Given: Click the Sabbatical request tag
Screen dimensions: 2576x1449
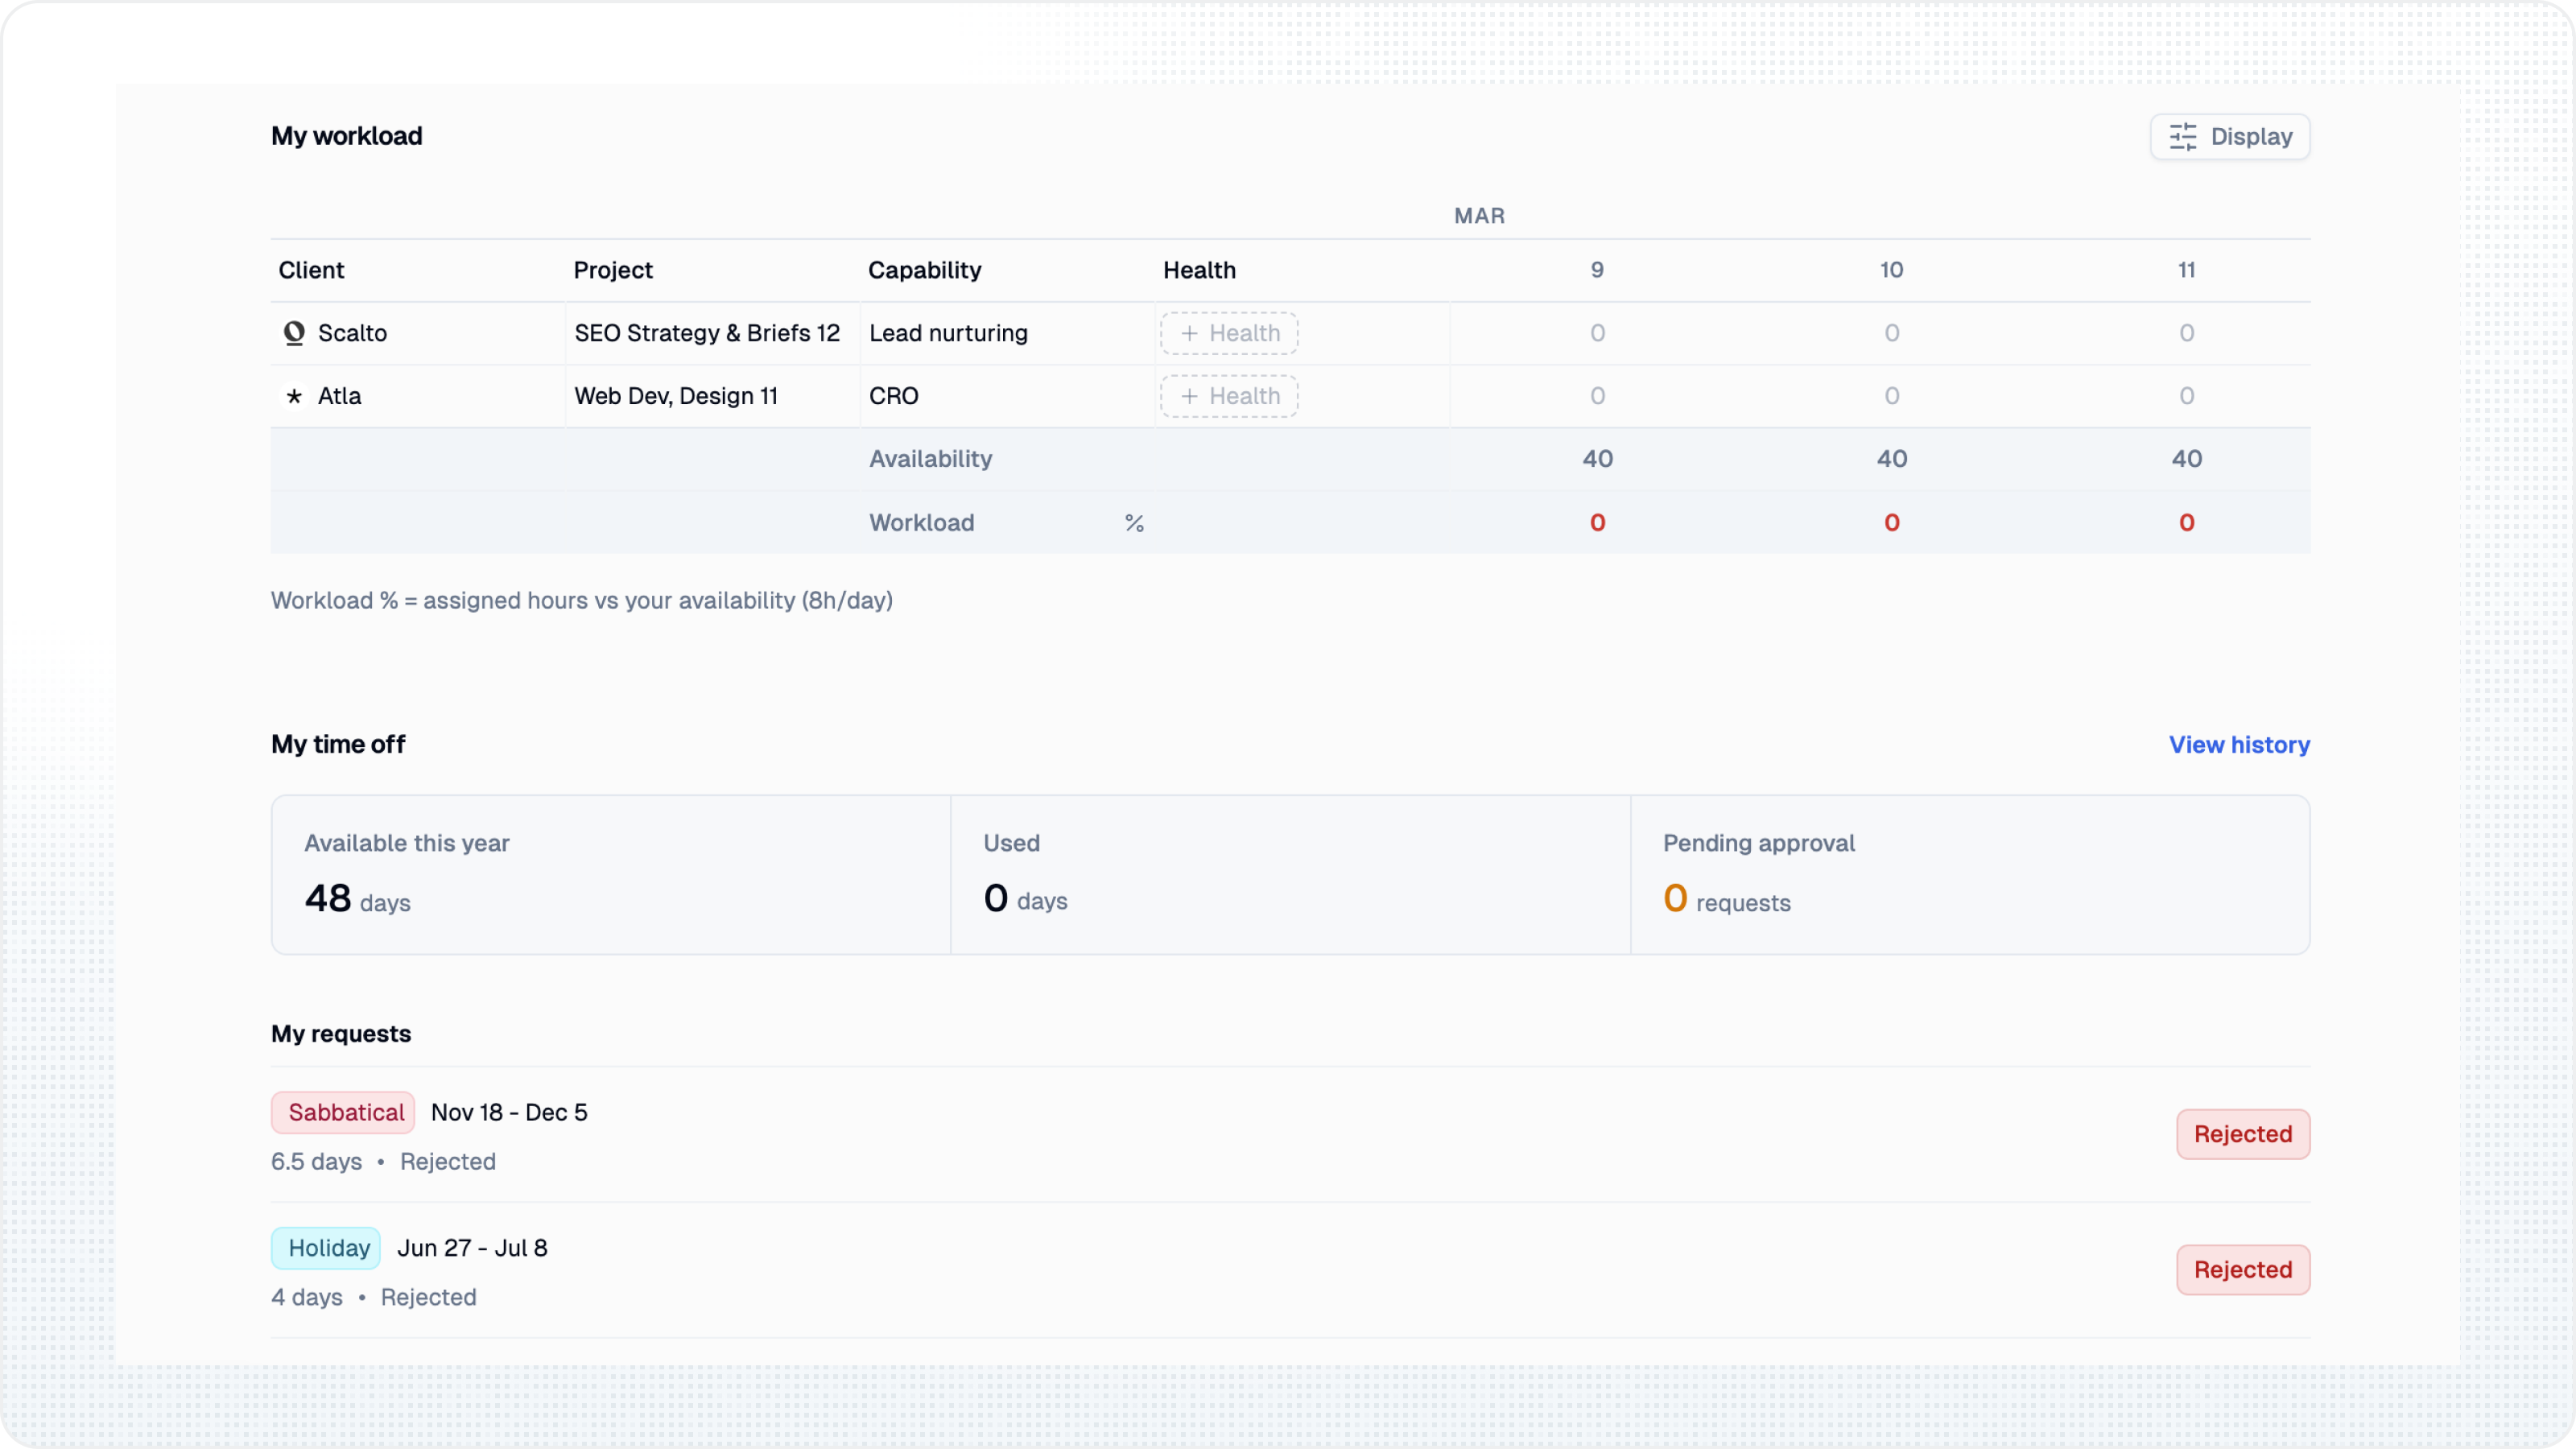Looking at the screenshot, I should [x=343, y=1112].
